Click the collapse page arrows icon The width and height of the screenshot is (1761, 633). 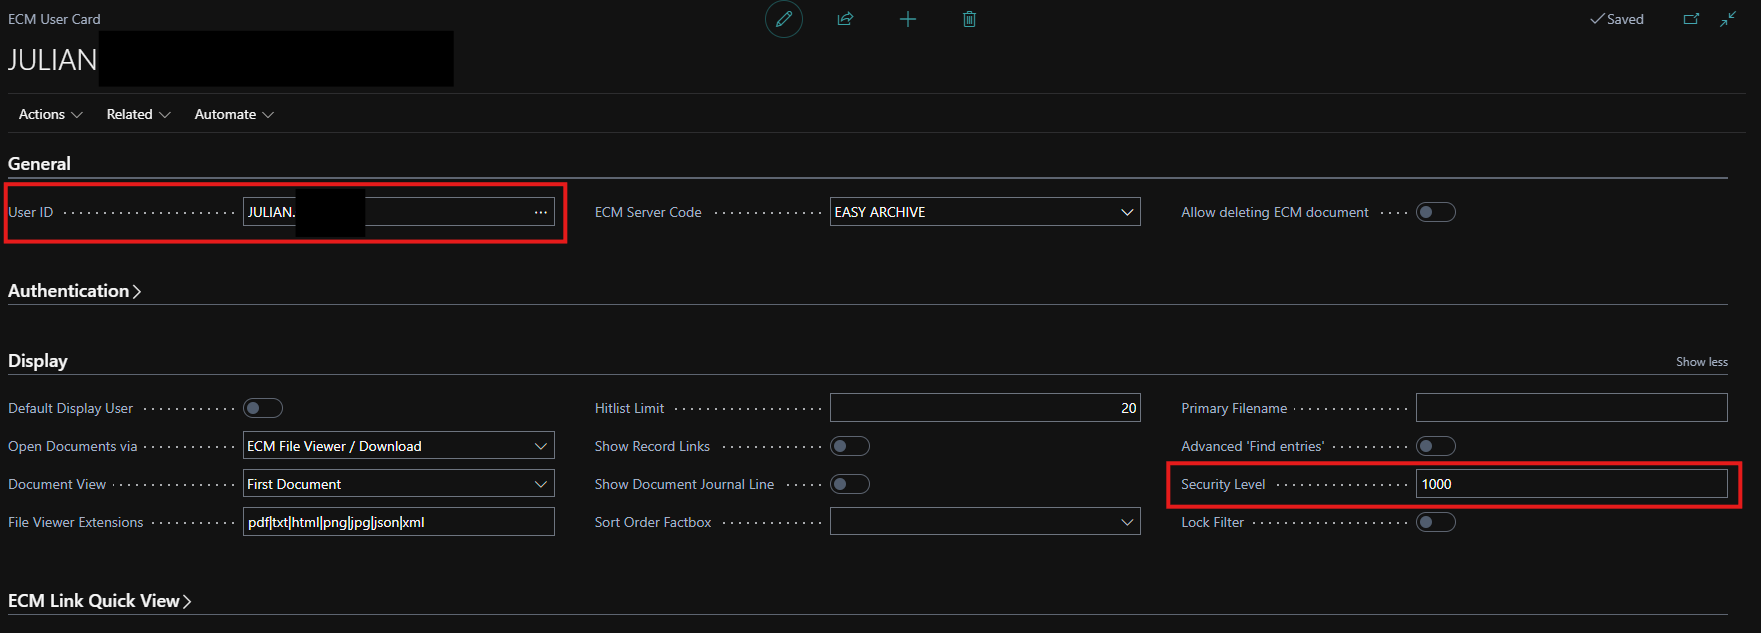[x=1728, y=19]
